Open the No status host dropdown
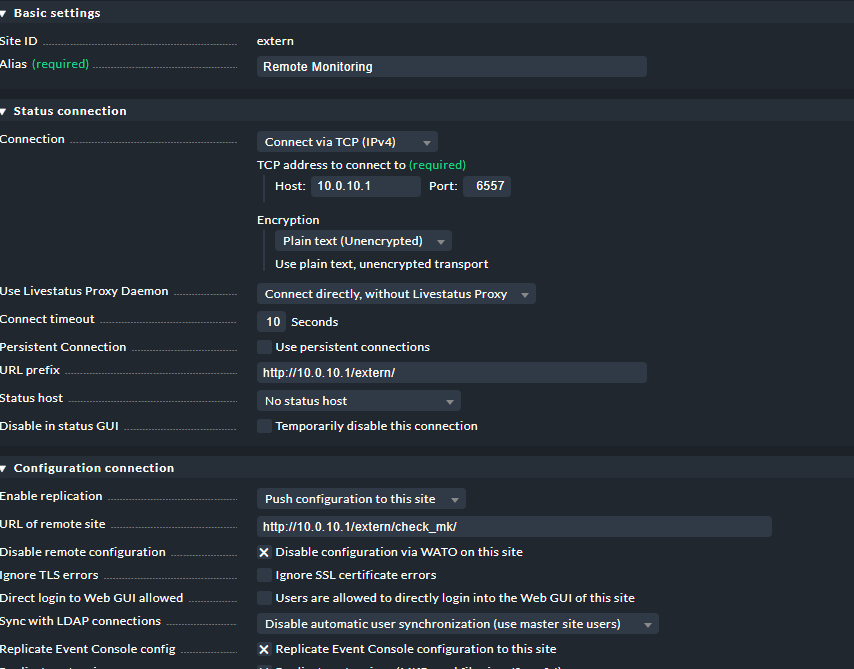The image size is (854, 669). tap(358, 401)
